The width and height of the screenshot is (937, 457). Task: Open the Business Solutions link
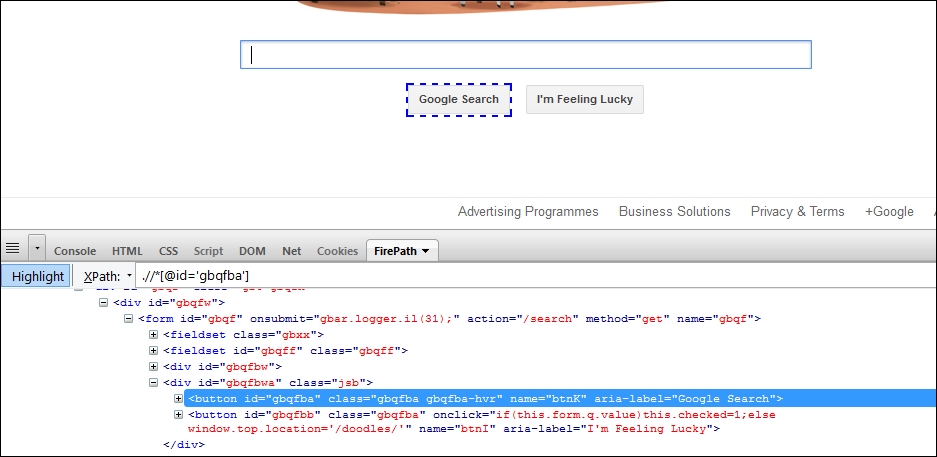coord(675,211)
